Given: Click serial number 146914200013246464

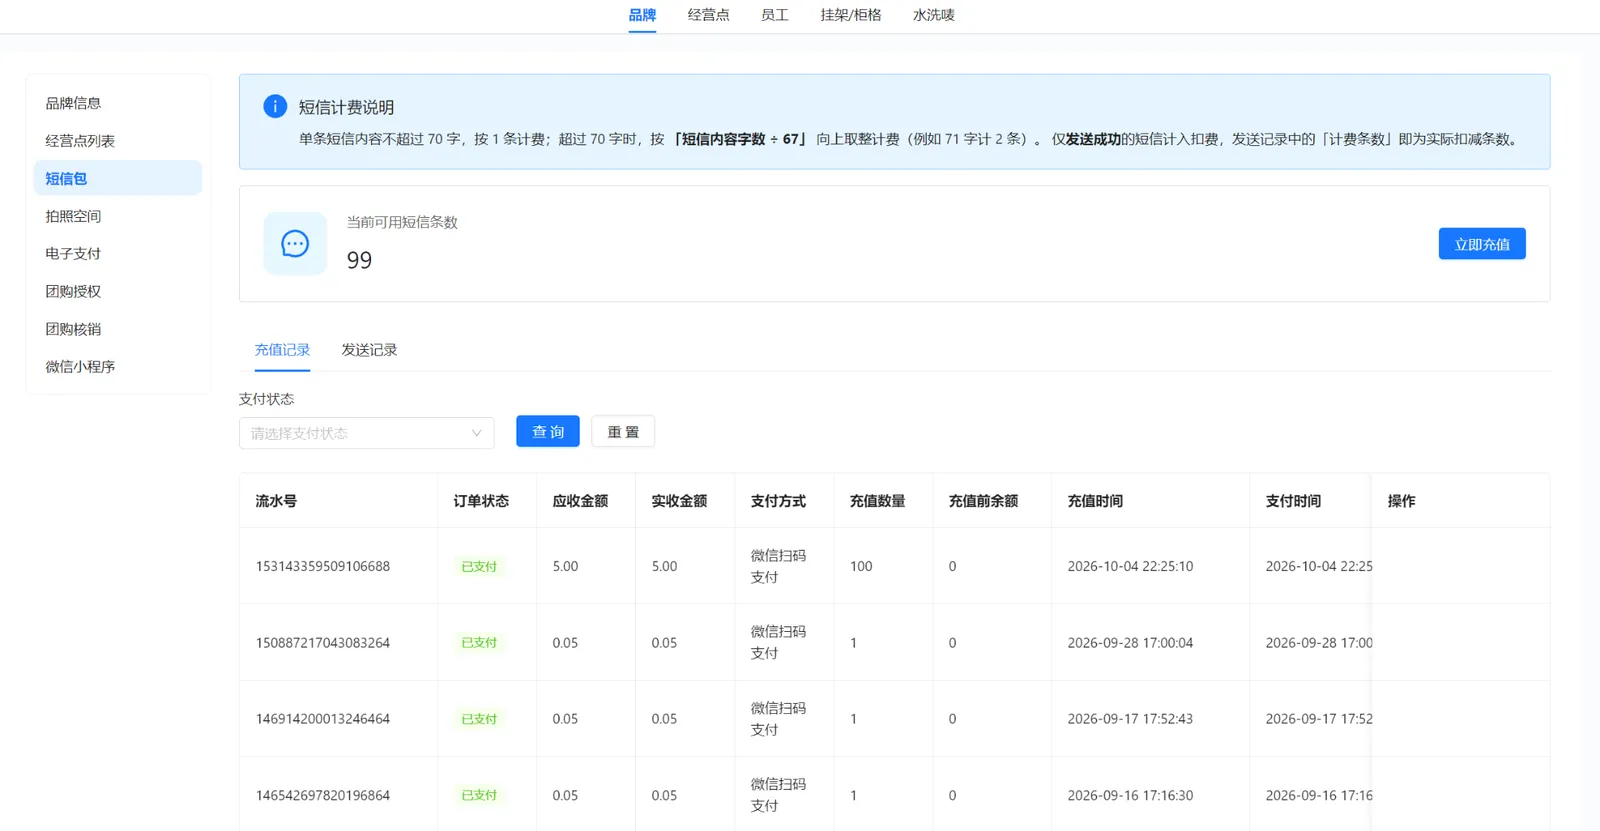Looking at the screenshot, I should [x=323, y=719].
